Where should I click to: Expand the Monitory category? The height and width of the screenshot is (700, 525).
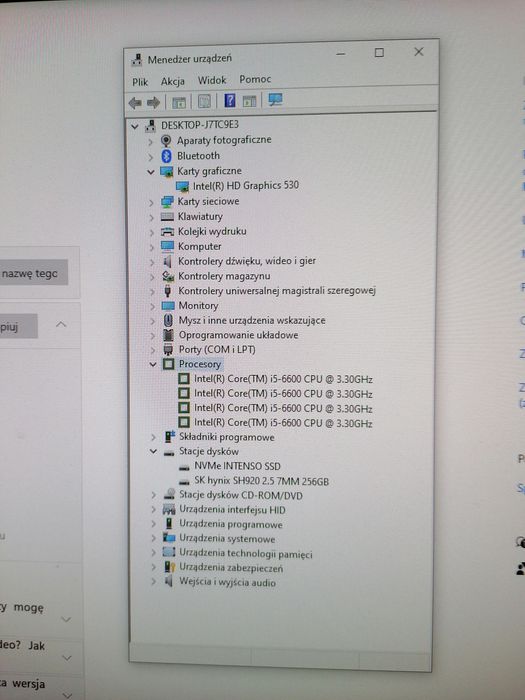152,307
